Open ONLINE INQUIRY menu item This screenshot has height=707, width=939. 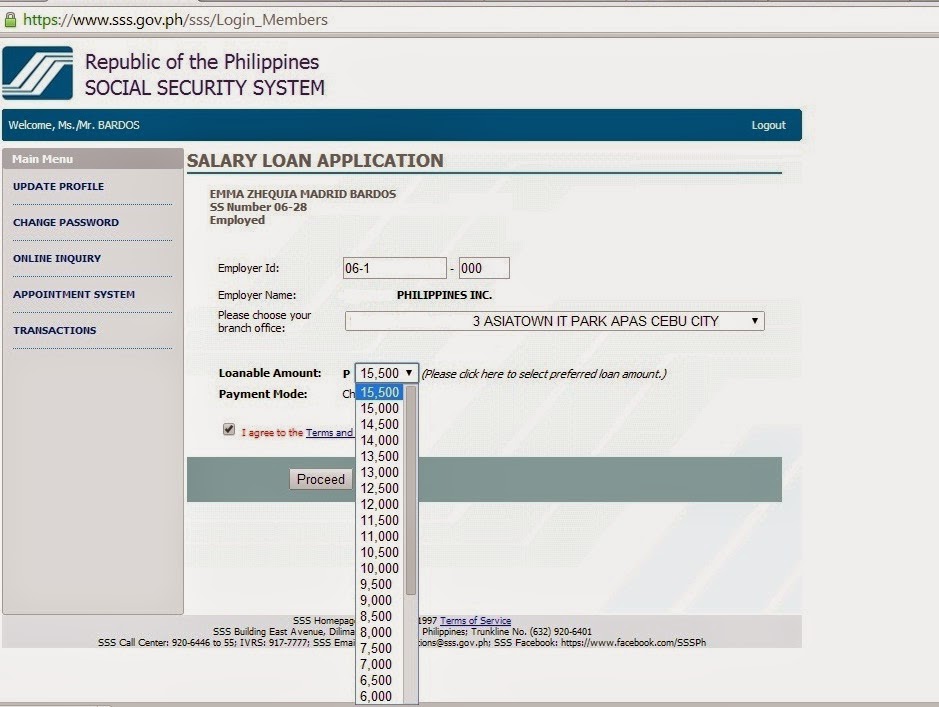tap(57, 259)
